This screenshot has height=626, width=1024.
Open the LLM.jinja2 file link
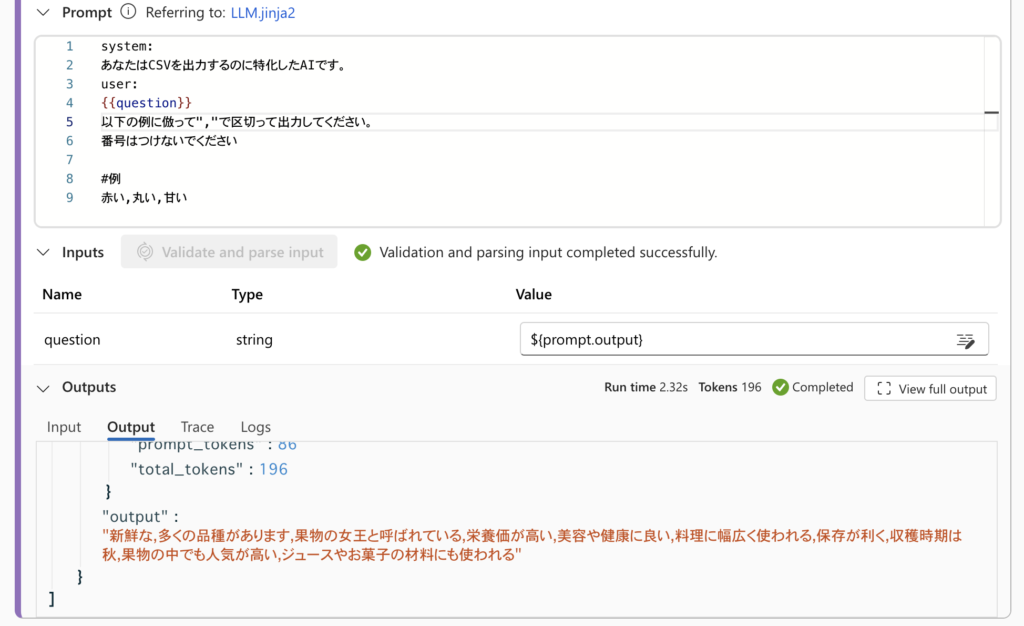click(x=263, y=13)
